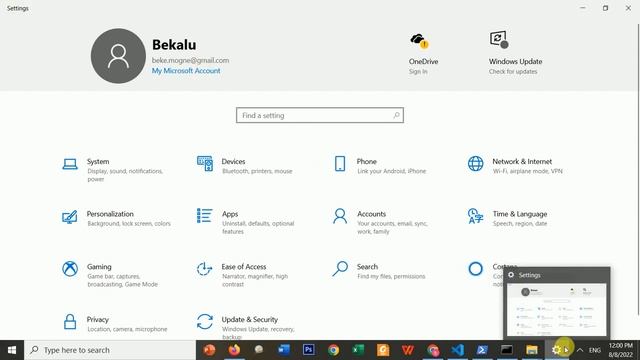
Task: Click Check for updates under Windows Update
Action: (x=513, y=71)
